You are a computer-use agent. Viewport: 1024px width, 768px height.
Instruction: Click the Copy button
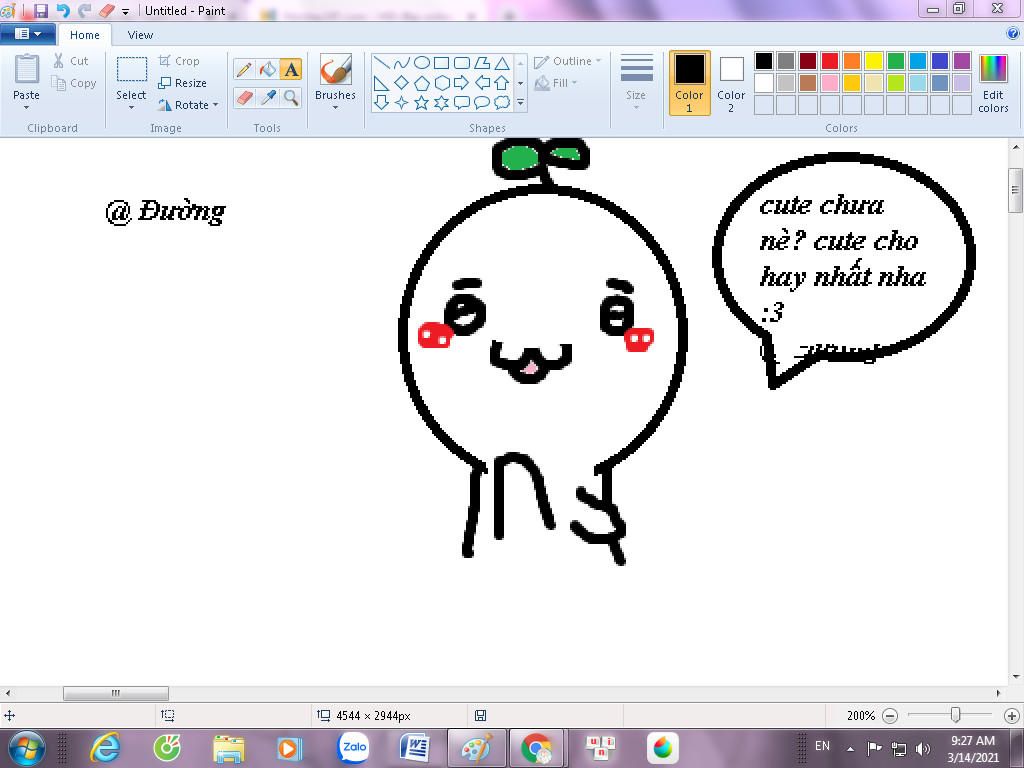pyautogui.click(x=74, y=83)
